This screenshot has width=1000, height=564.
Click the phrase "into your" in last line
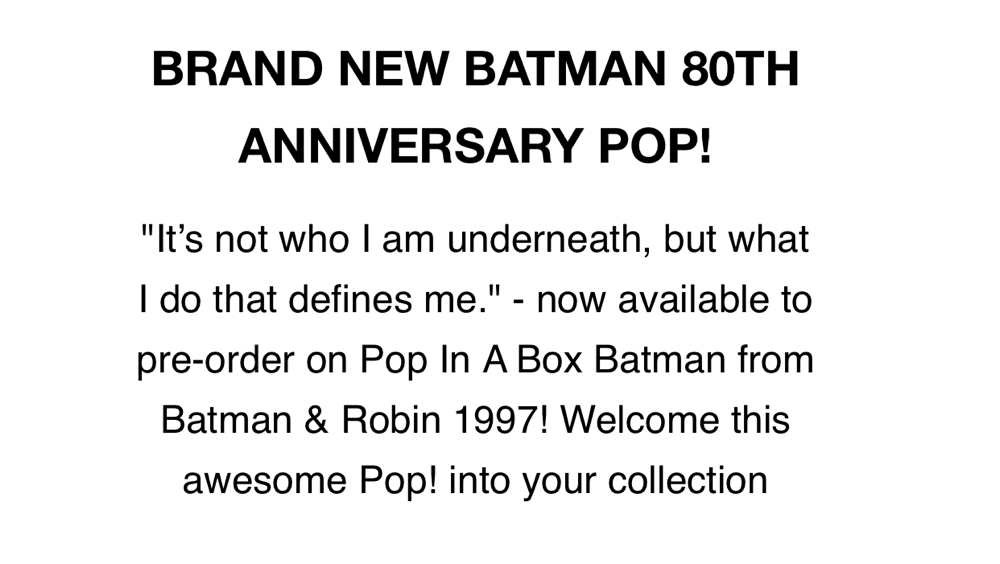[522, 482]
